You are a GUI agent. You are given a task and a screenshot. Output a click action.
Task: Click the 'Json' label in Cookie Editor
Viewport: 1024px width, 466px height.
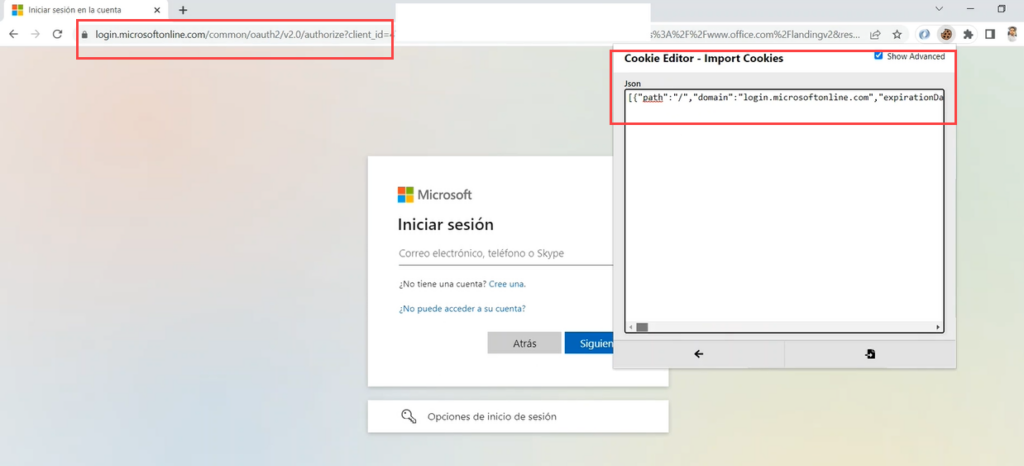(633, 84)
